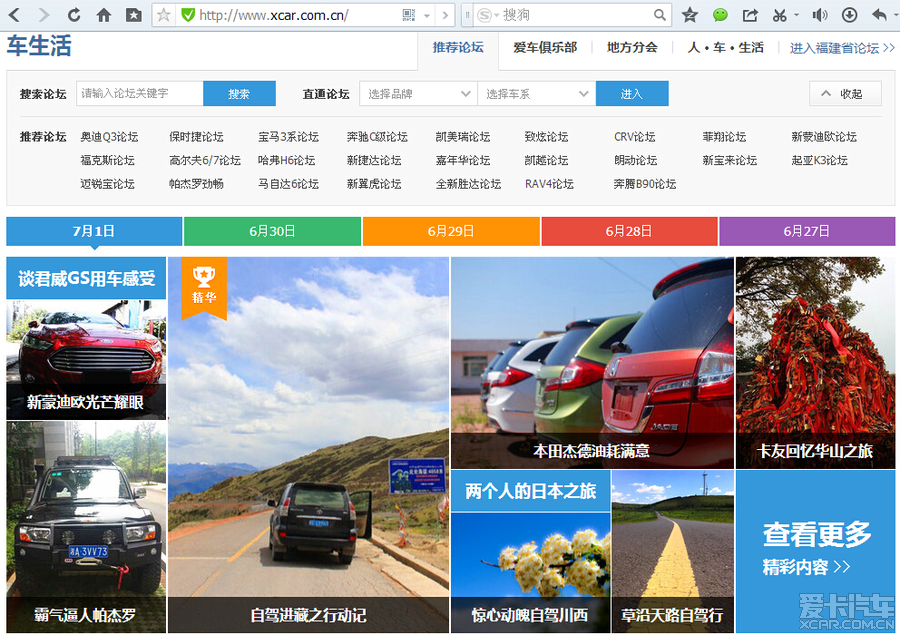Click the go arrow beside address bar
Viewport: 900px width, 635px height.
coord(445,16)
